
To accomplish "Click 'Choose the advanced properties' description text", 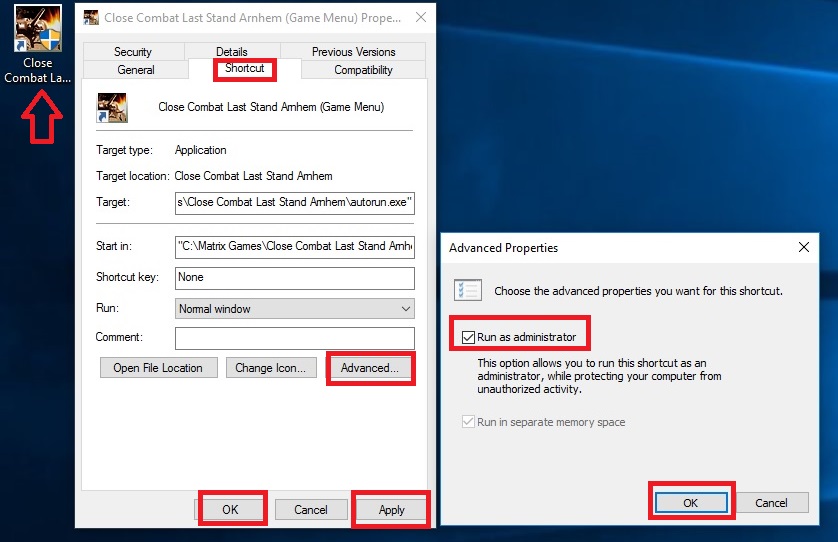I will [x=638, y=291].
